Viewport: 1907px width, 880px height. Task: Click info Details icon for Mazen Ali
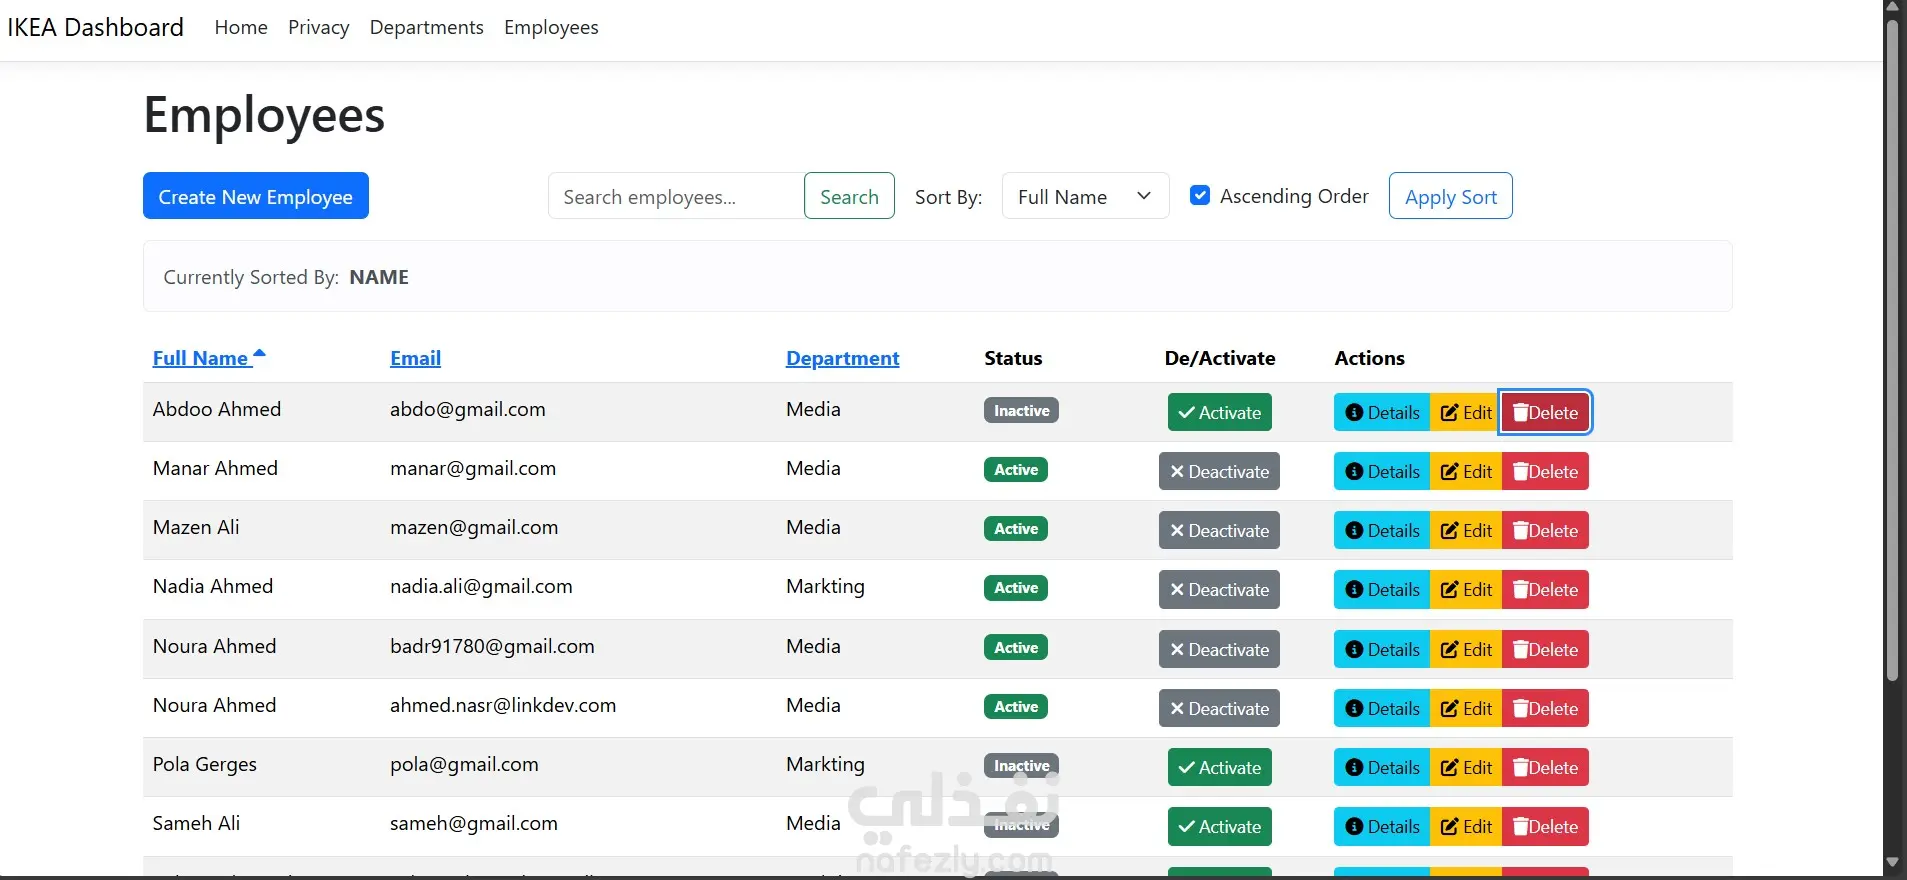(1354, 531)
